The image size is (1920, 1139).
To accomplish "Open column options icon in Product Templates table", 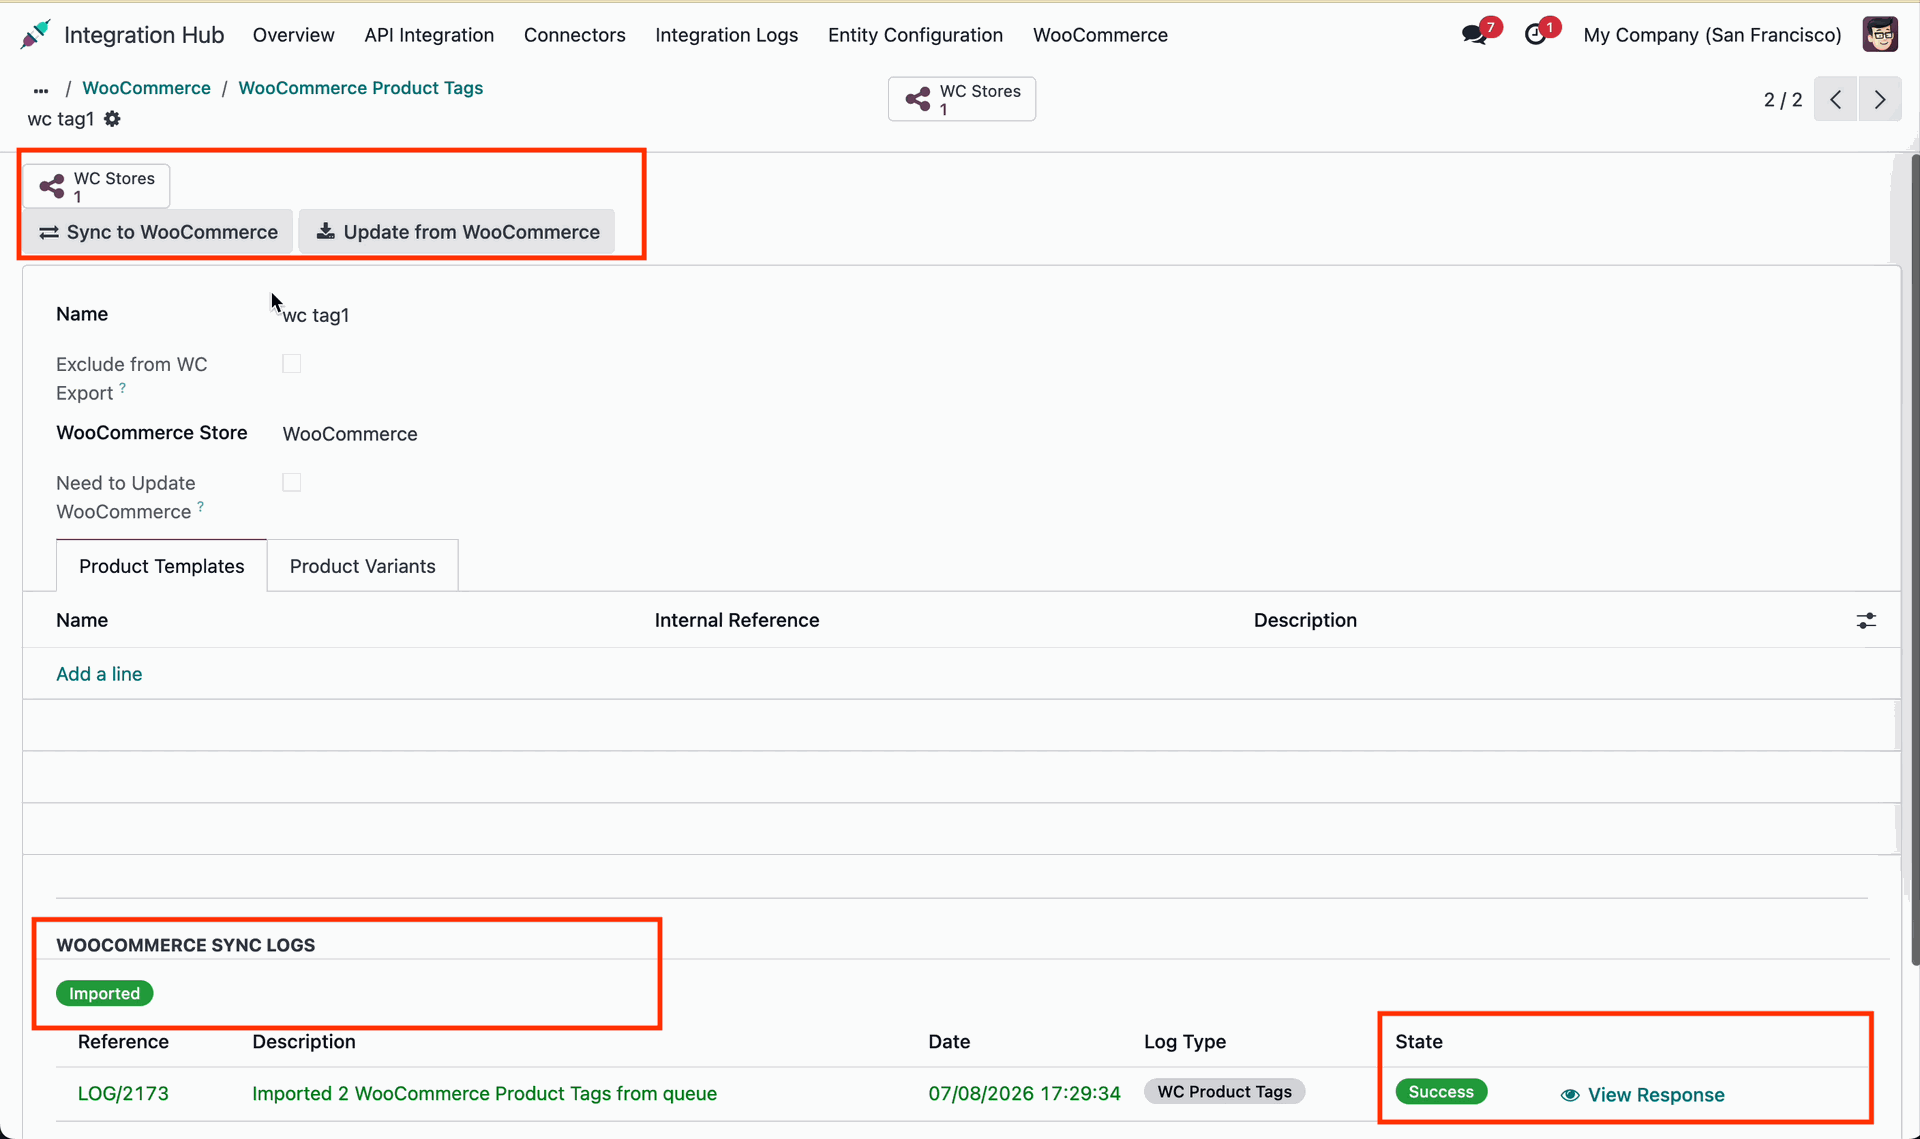I will coord(1866,621).
